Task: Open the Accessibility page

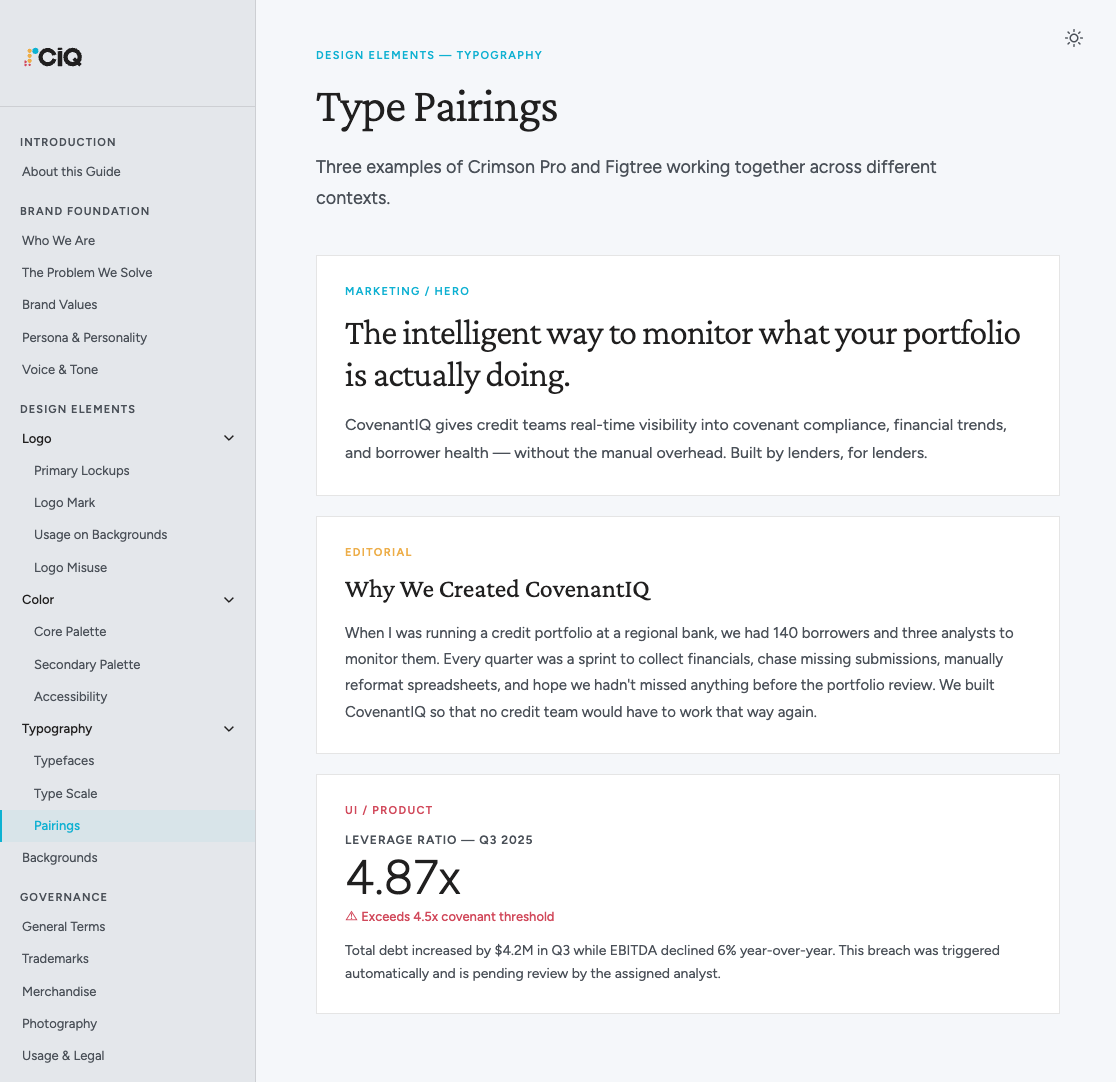Action: point(70,696)
